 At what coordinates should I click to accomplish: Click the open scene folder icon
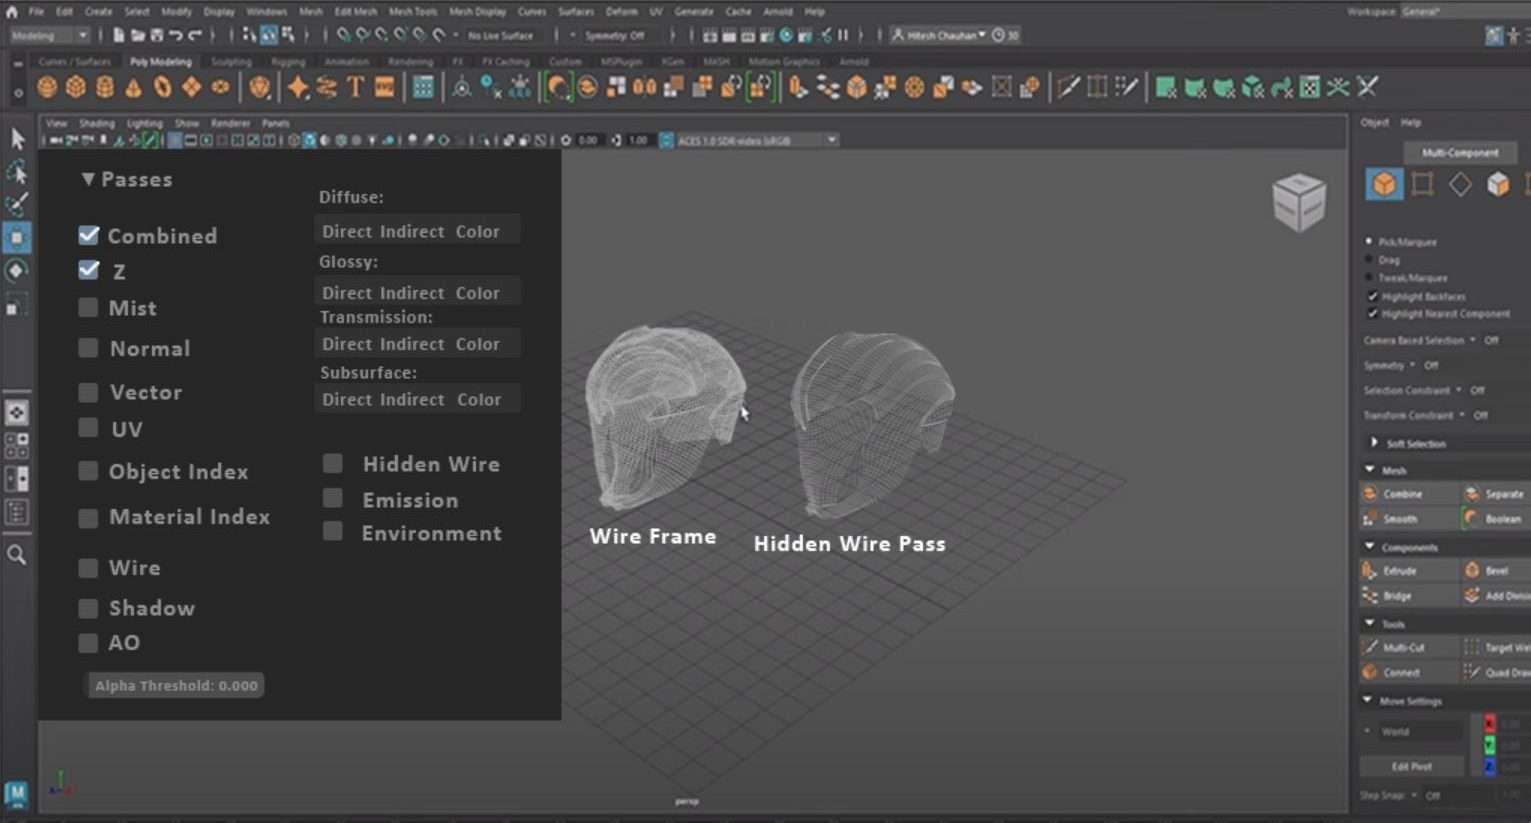(137, 35)
